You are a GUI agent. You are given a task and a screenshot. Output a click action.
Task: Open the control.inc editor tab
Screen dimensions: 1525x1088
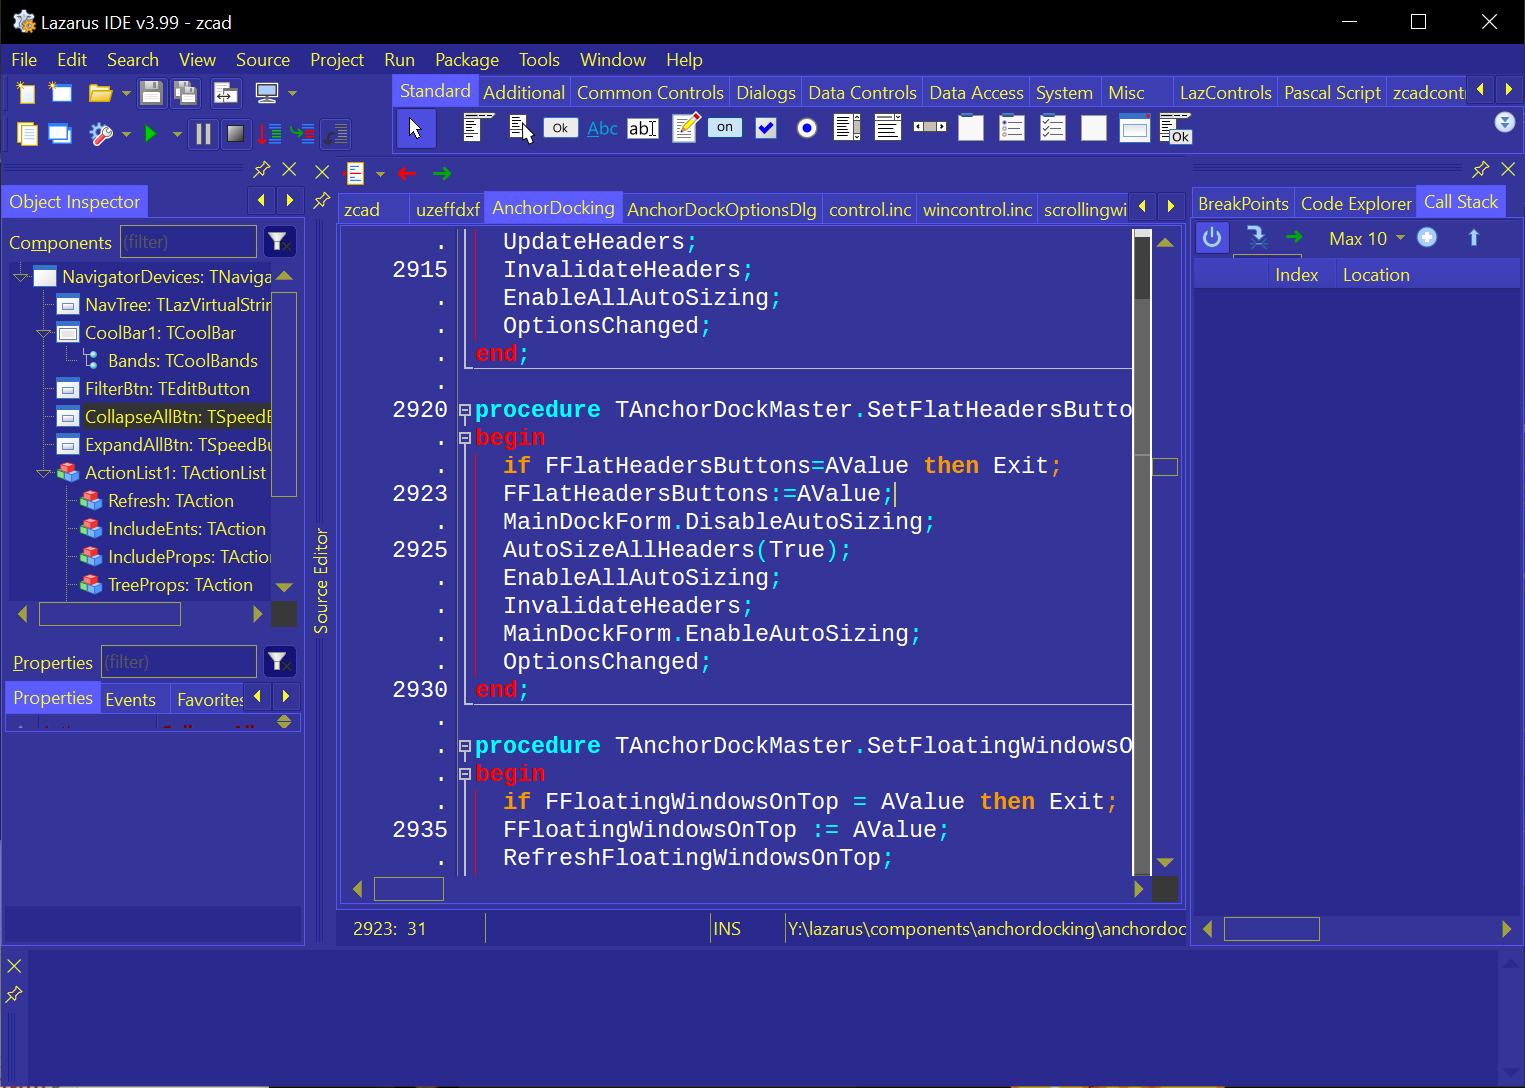click(869, 210)
